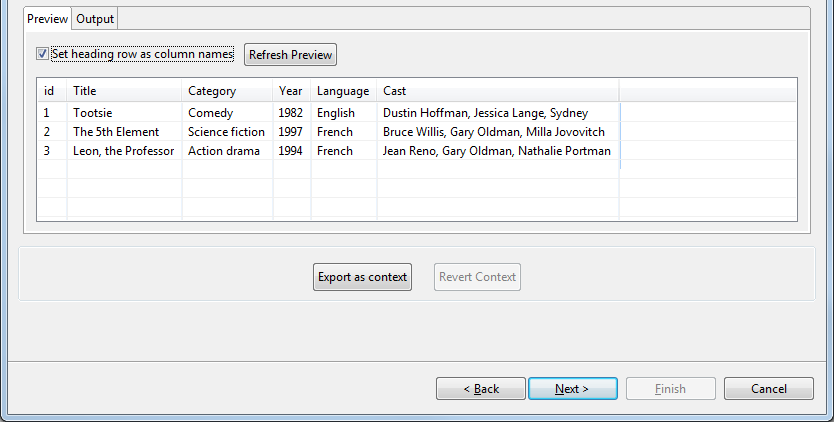Click the Title column header
Image resolution: width=834 pixels, height=422 pixels.
click(124, 91)
